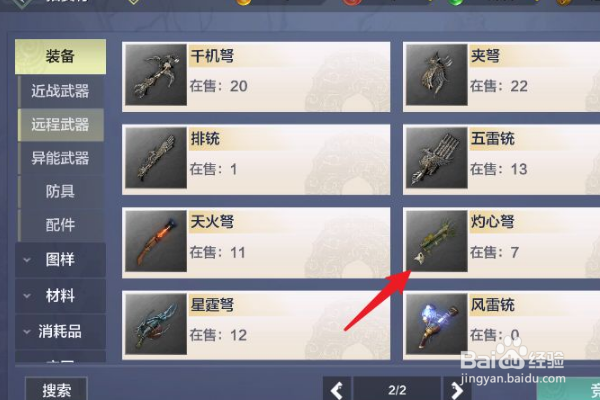Expand the 图样 category

(x=60, y=260)
